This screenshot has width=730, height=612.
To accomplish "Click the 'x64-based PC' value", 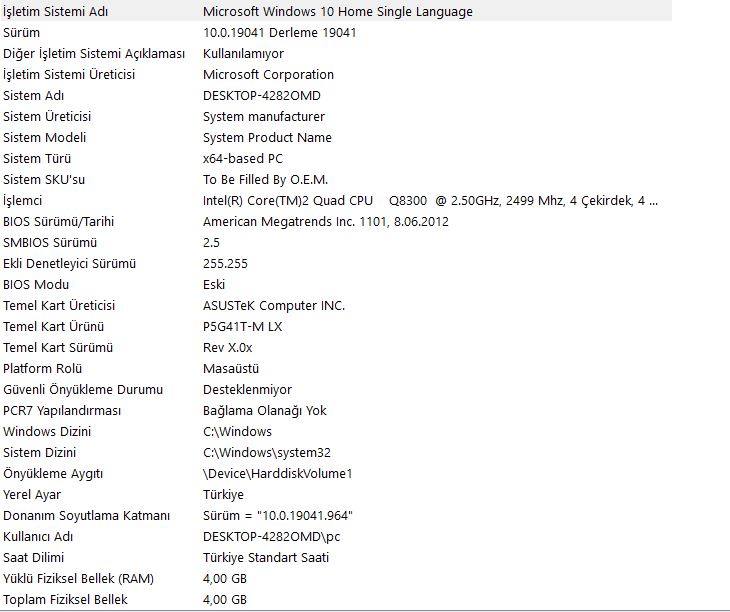I will point(243,158).
